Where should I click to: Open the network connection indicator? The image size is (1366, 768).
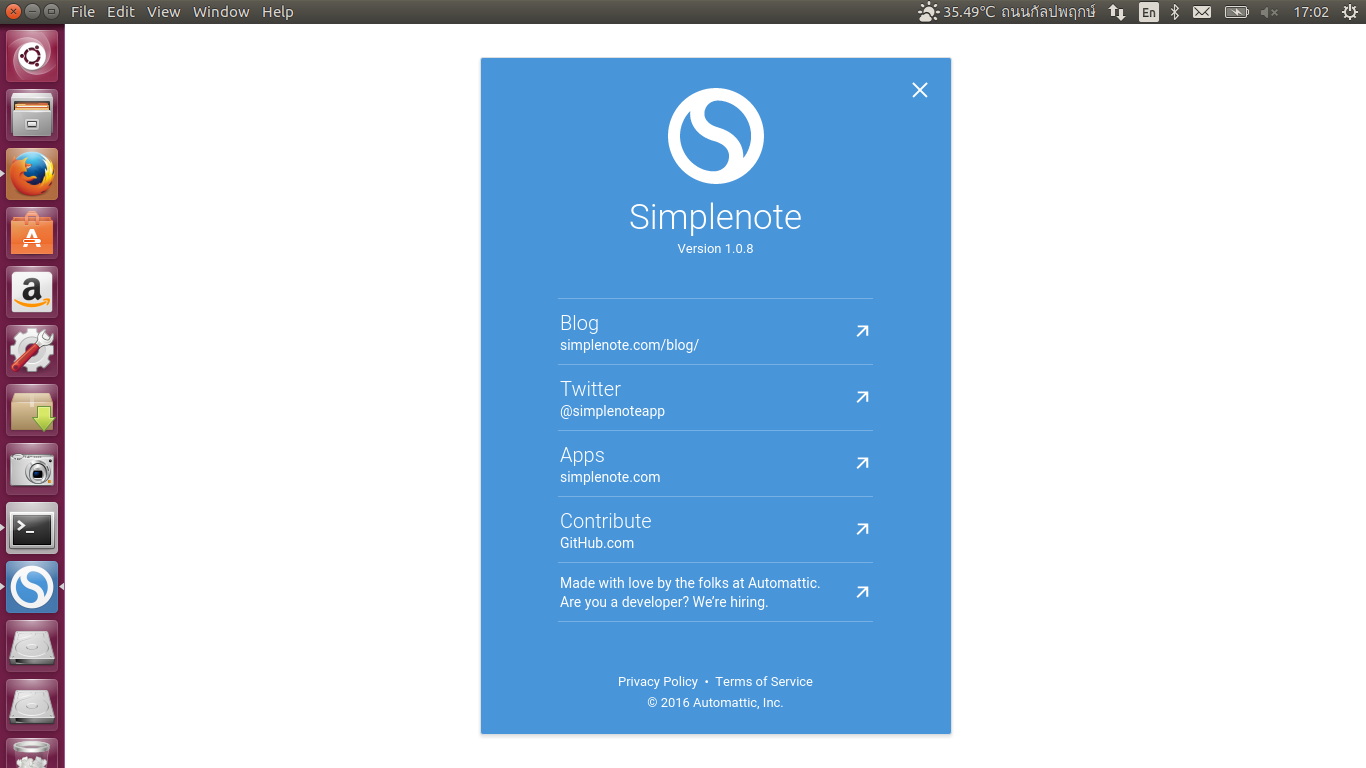click(1117, 12)
